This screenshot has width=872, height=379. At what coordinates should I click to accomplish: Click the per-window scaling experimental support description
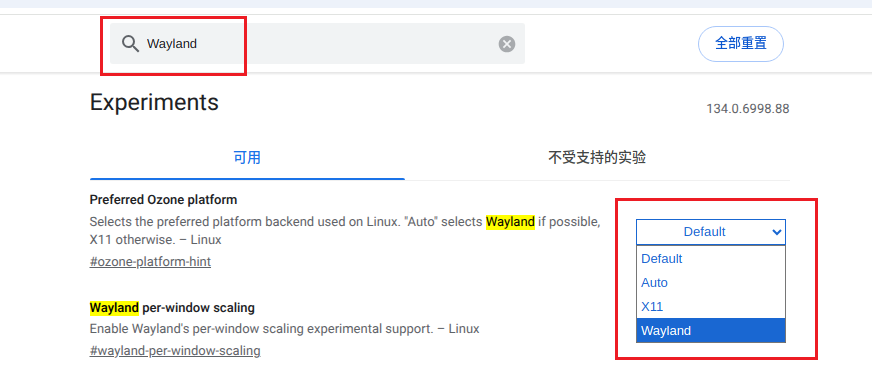point(284,329)
